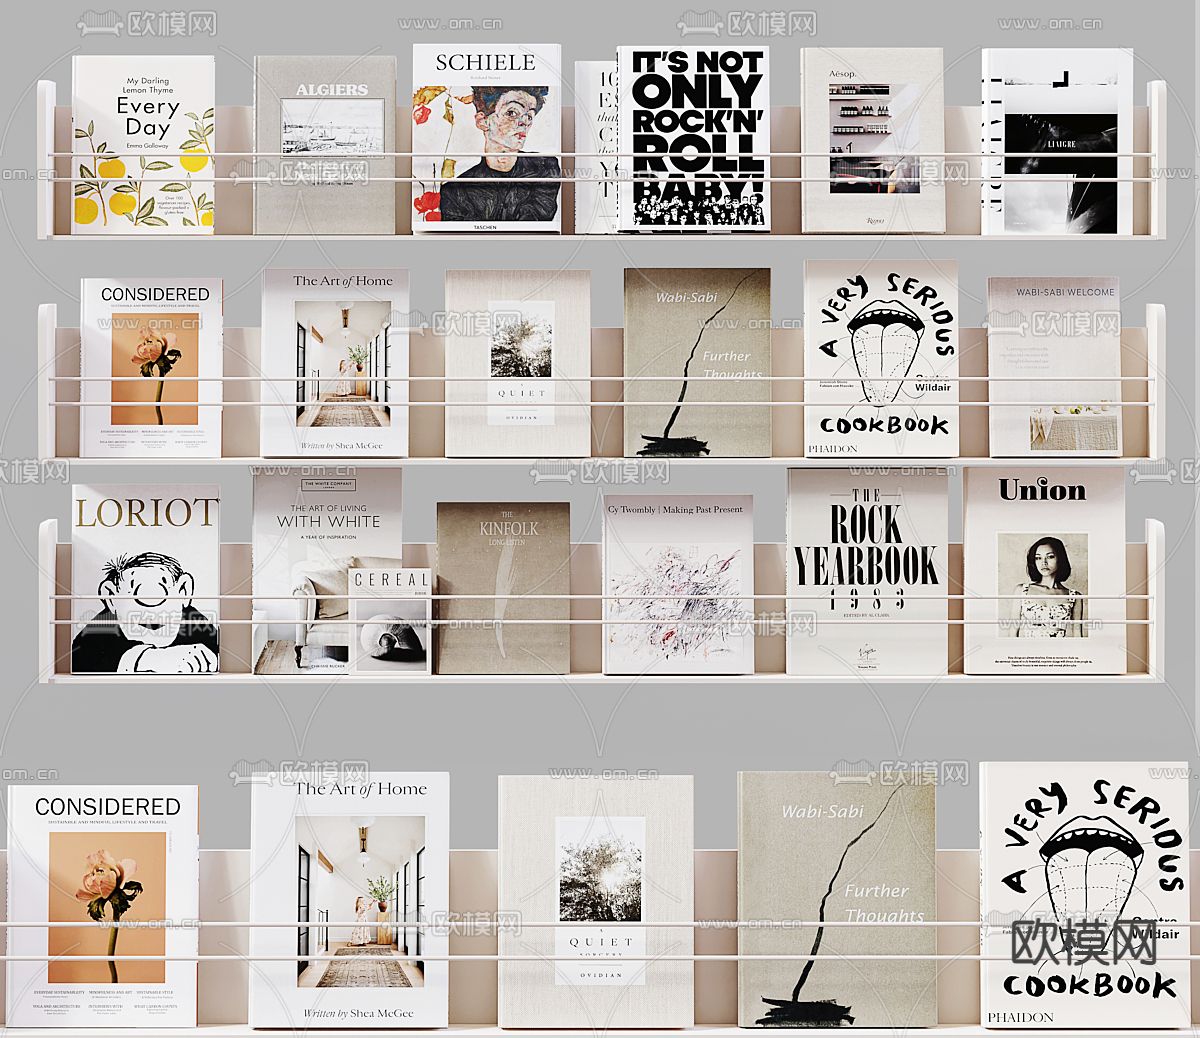Viewport: 1200px width, 1038px height.
Task: Click the large close-up 'Considered' magazine cover
Action: click(x=104, y=906)
